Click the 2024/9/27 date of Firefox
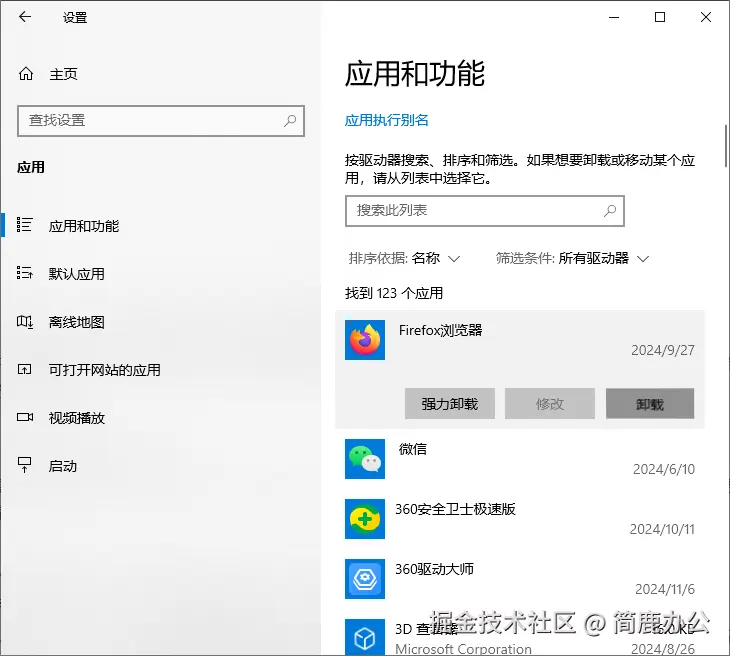 pyautogui.click(x=662, y=350)
